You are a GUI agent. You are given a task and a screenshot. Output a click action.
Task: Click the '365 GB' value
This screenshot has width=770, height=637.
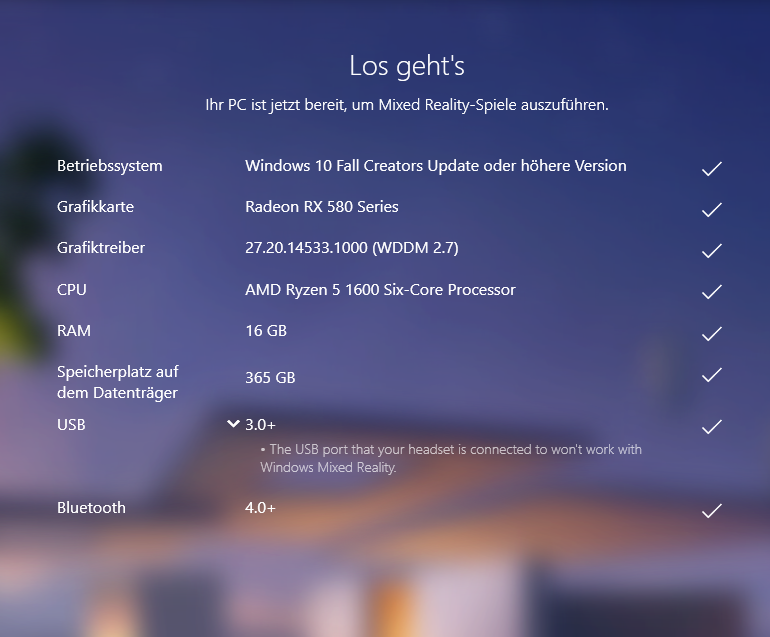point(270,378)
